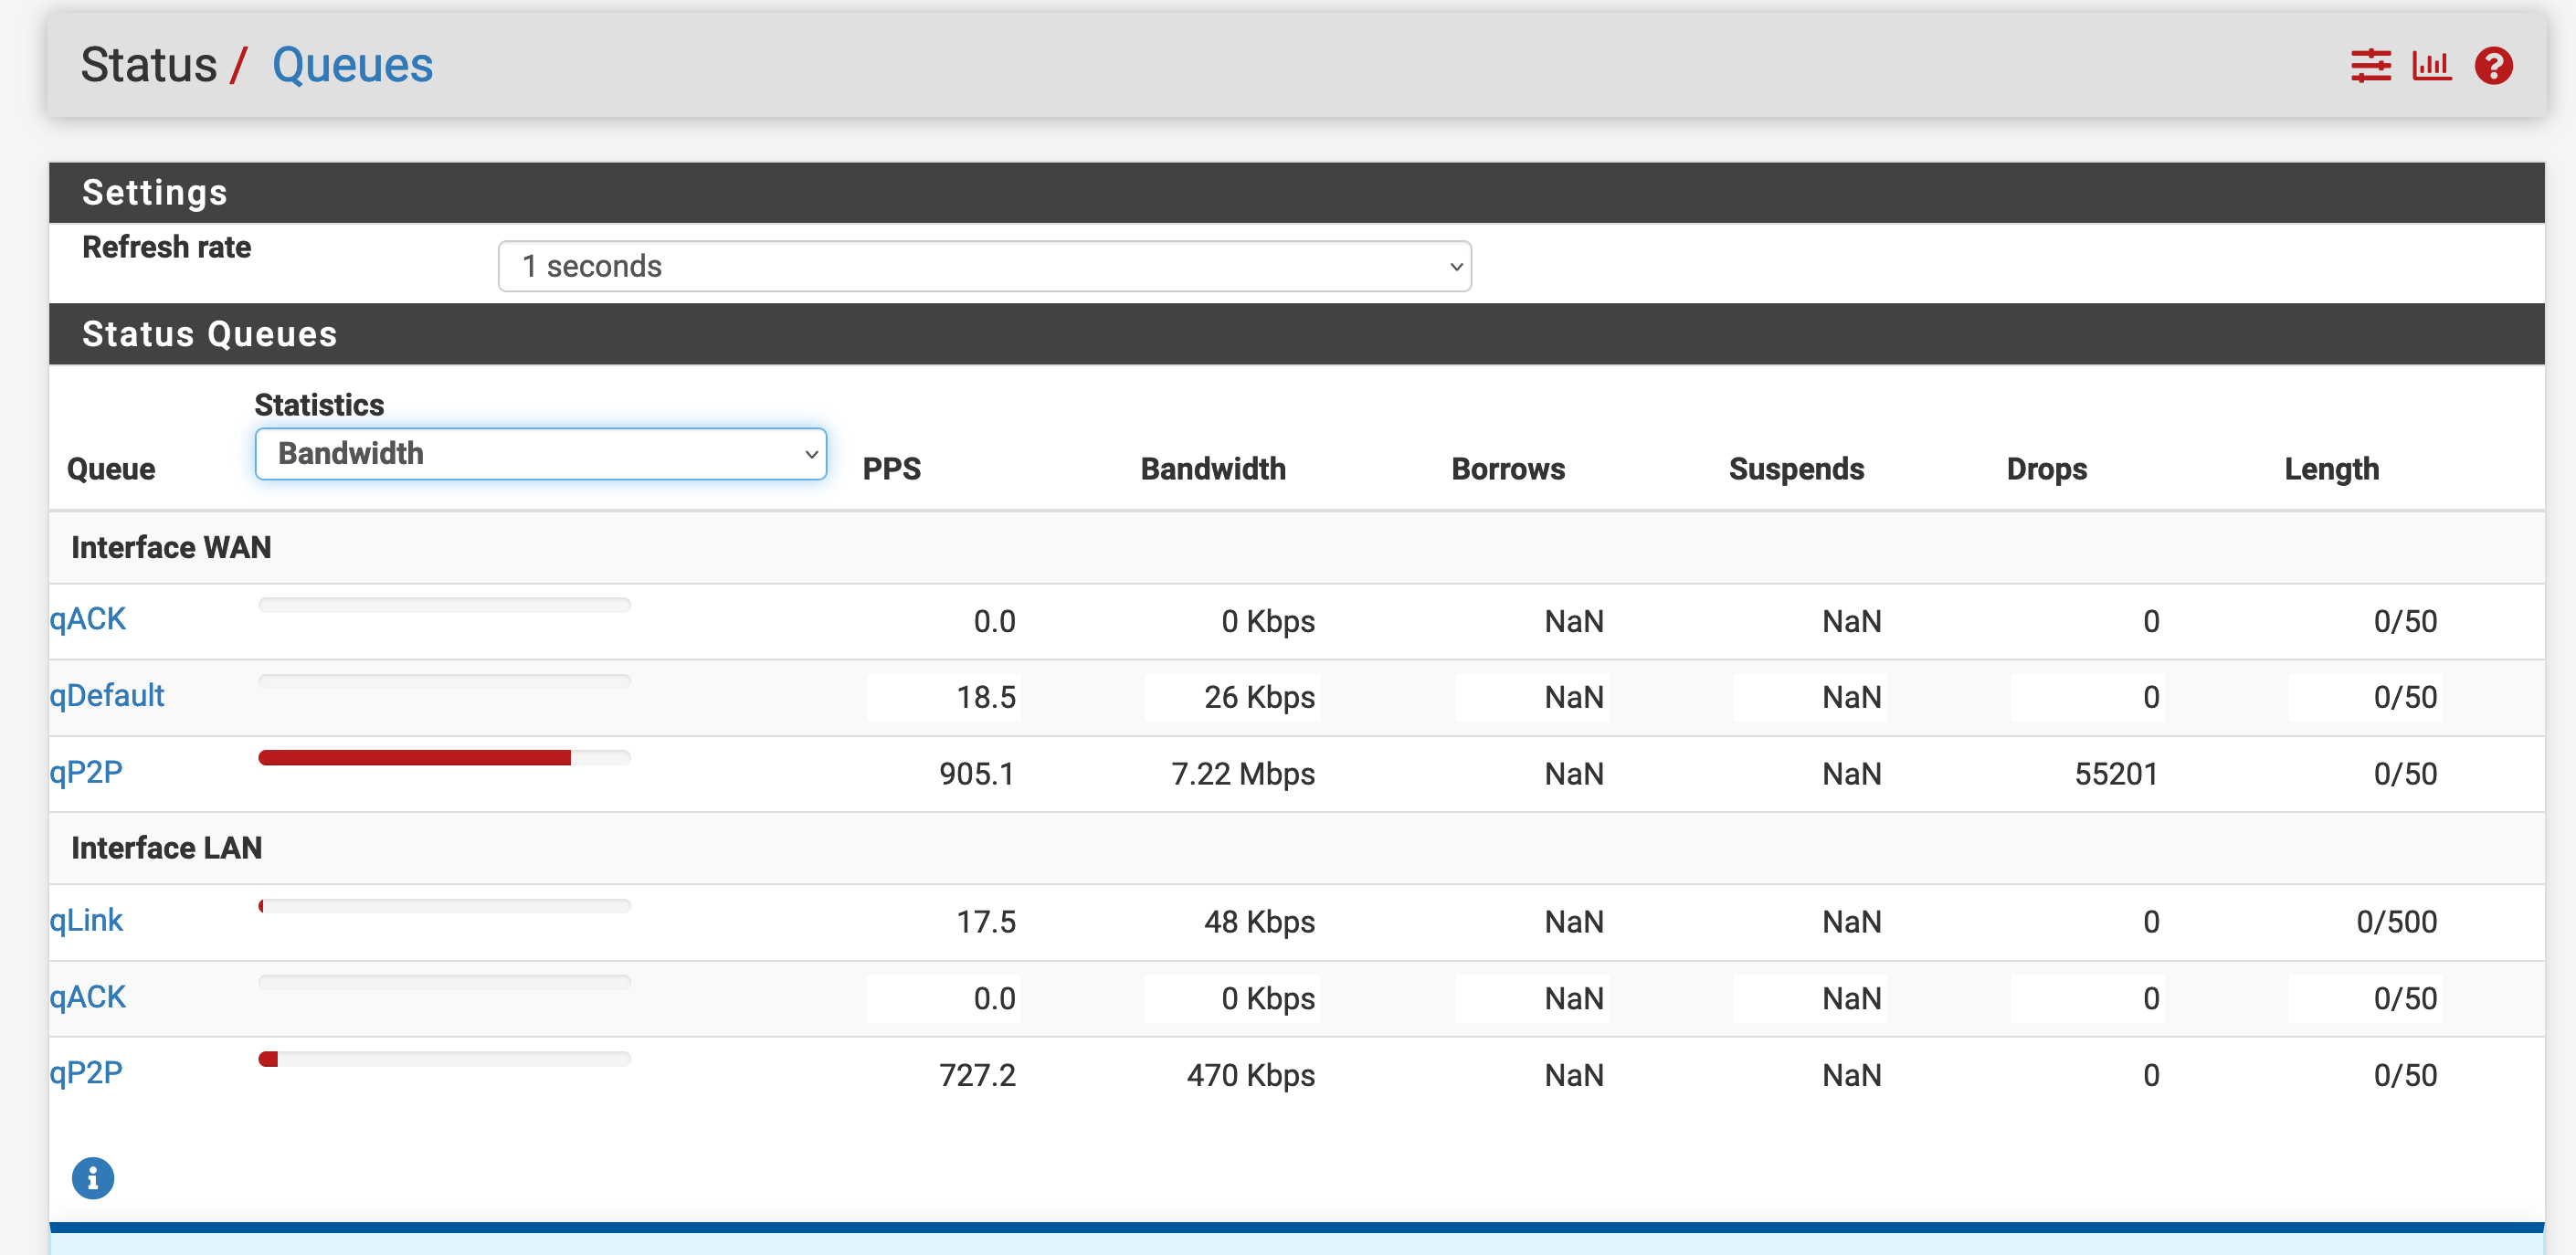The width and height of the screenshot is (2576, 1255).
Task: Open the LAN qLink queue link
Action: pyautogui.click(x=86, y=920)
